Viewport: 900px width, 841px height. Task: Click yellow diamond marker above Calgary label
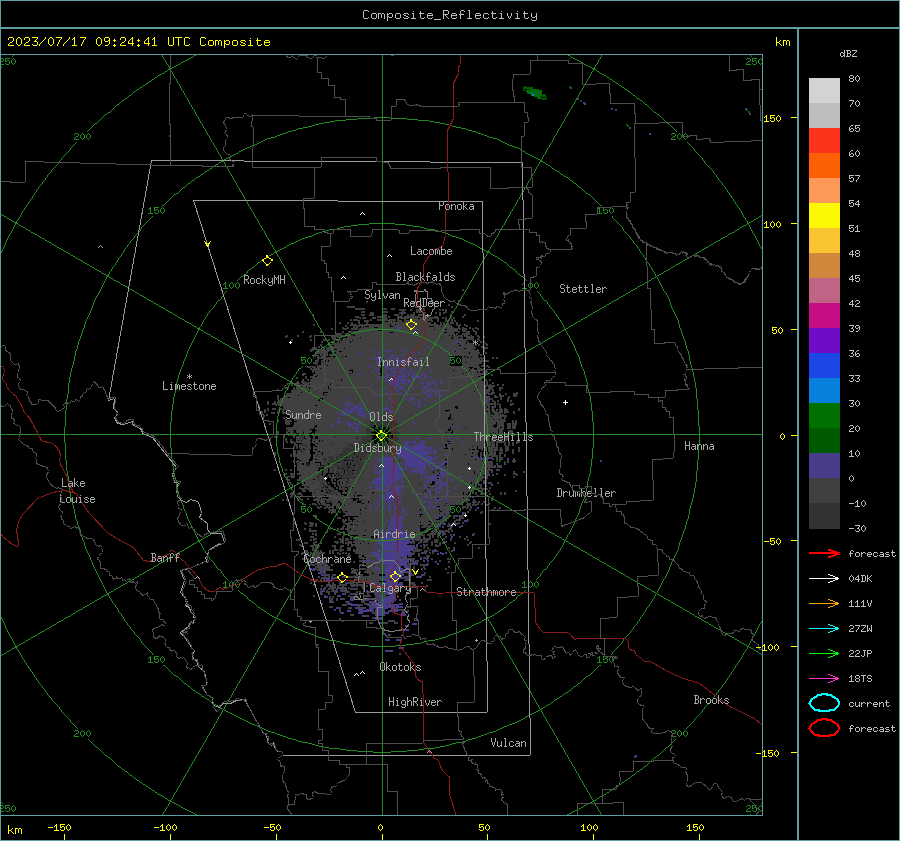pyautogui.click(x=395, y=576)
